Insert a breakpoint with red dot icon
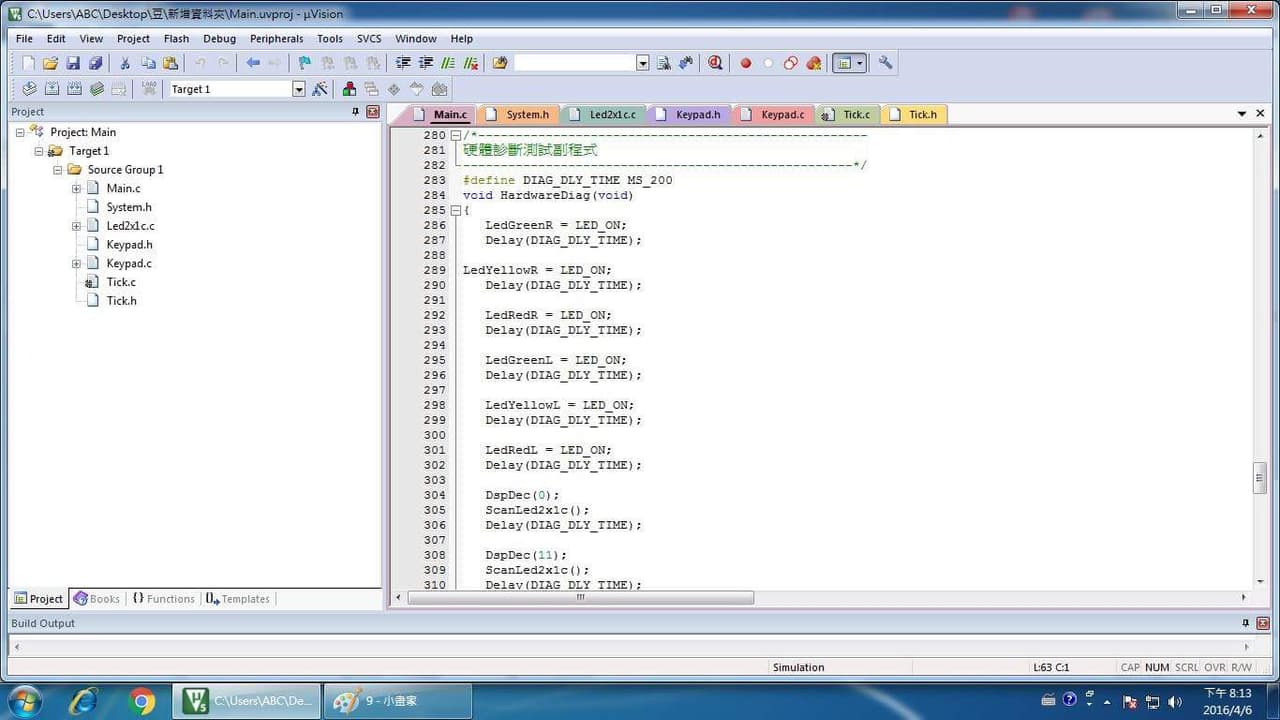The width and height of the screenshot is (1280, 720). [x=745, y=63]
